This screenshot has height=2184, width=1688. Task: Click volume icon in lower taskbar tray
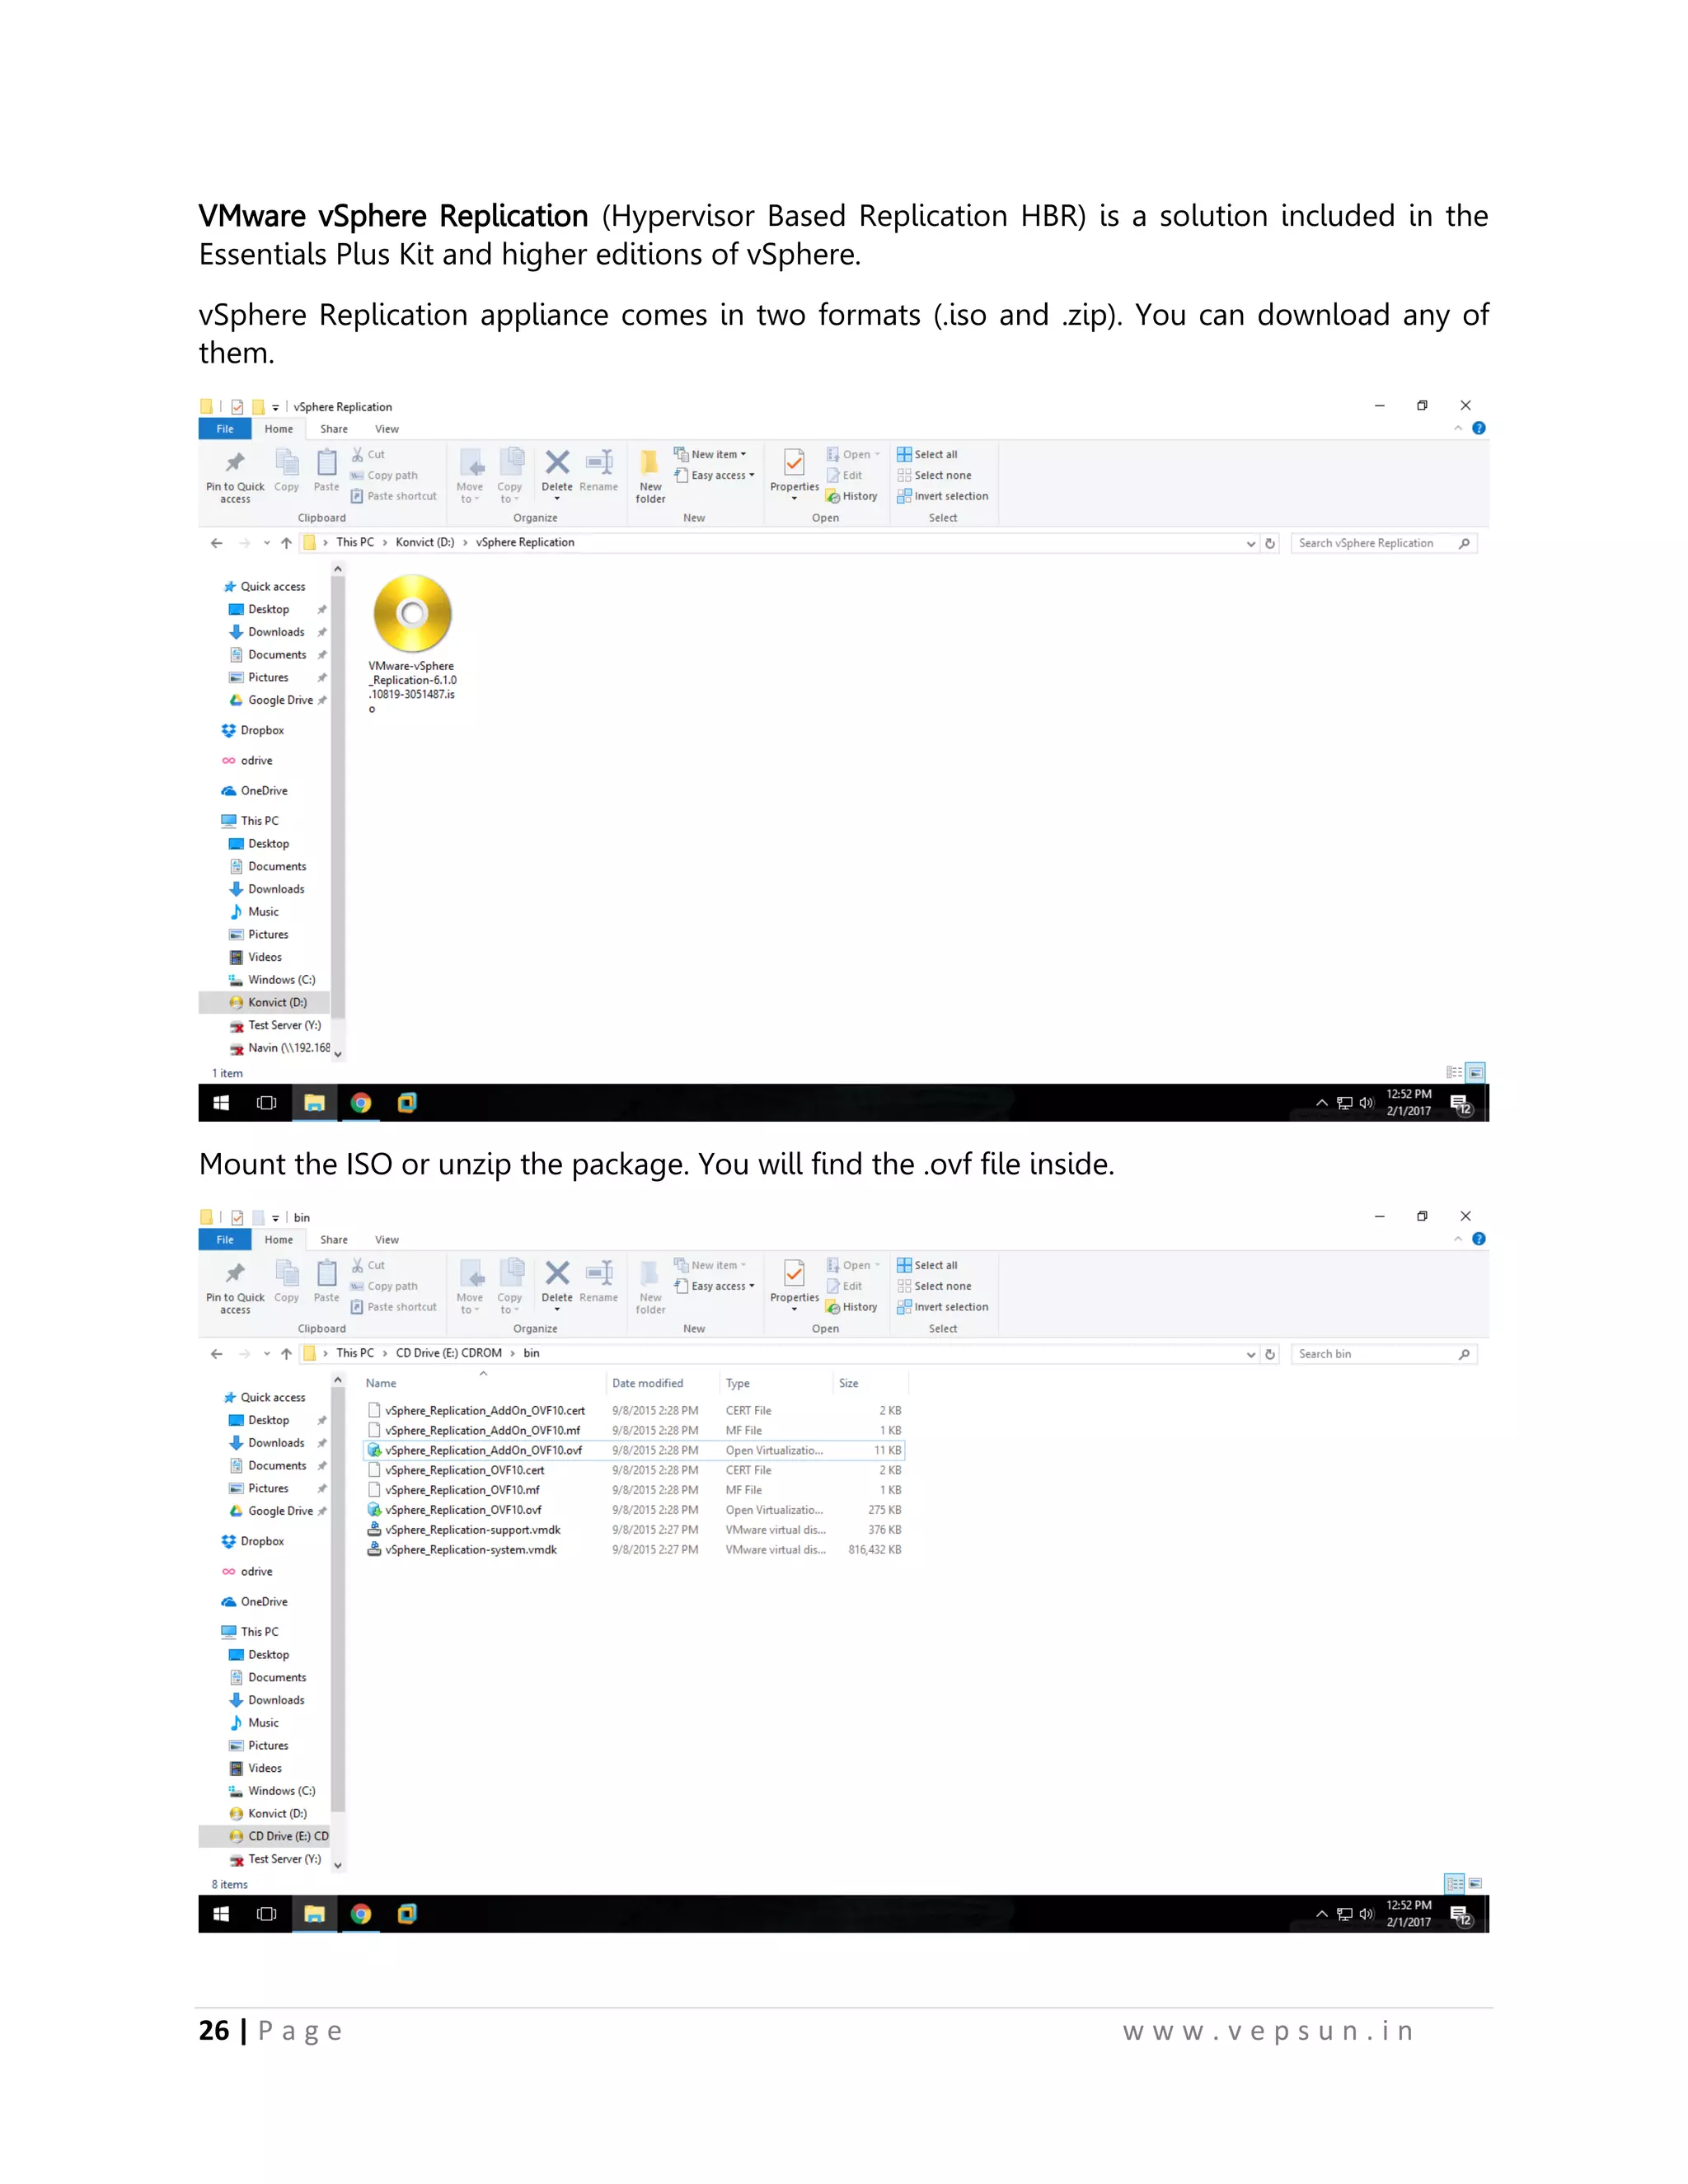pyautogui.click(x=1367, y=1914)
